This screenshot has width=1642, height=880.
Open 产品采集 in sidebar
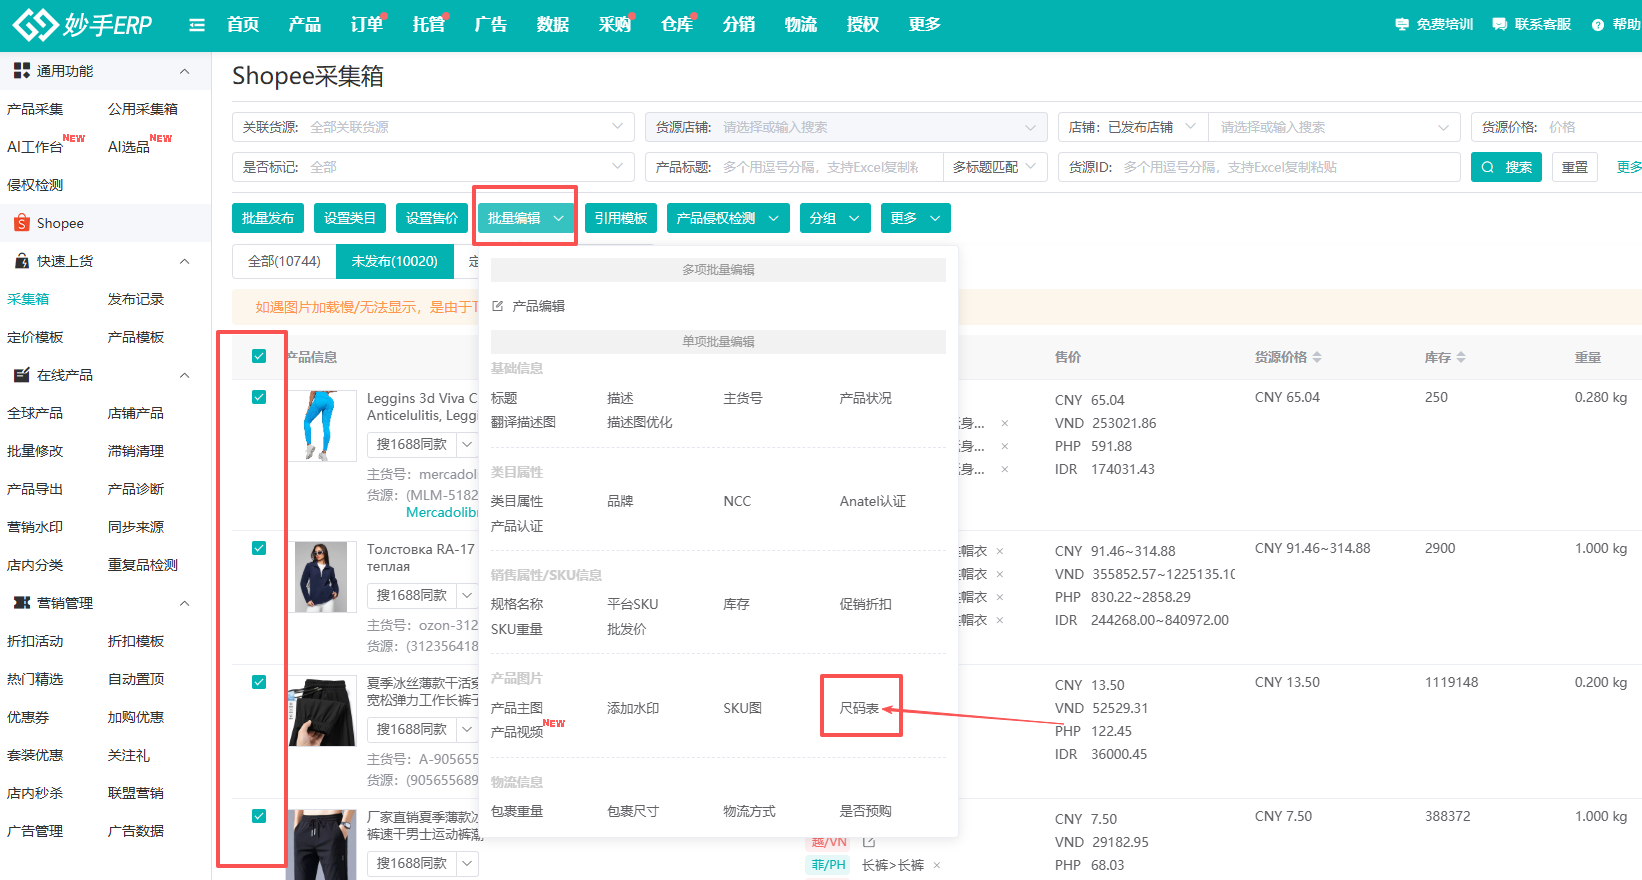35,109
